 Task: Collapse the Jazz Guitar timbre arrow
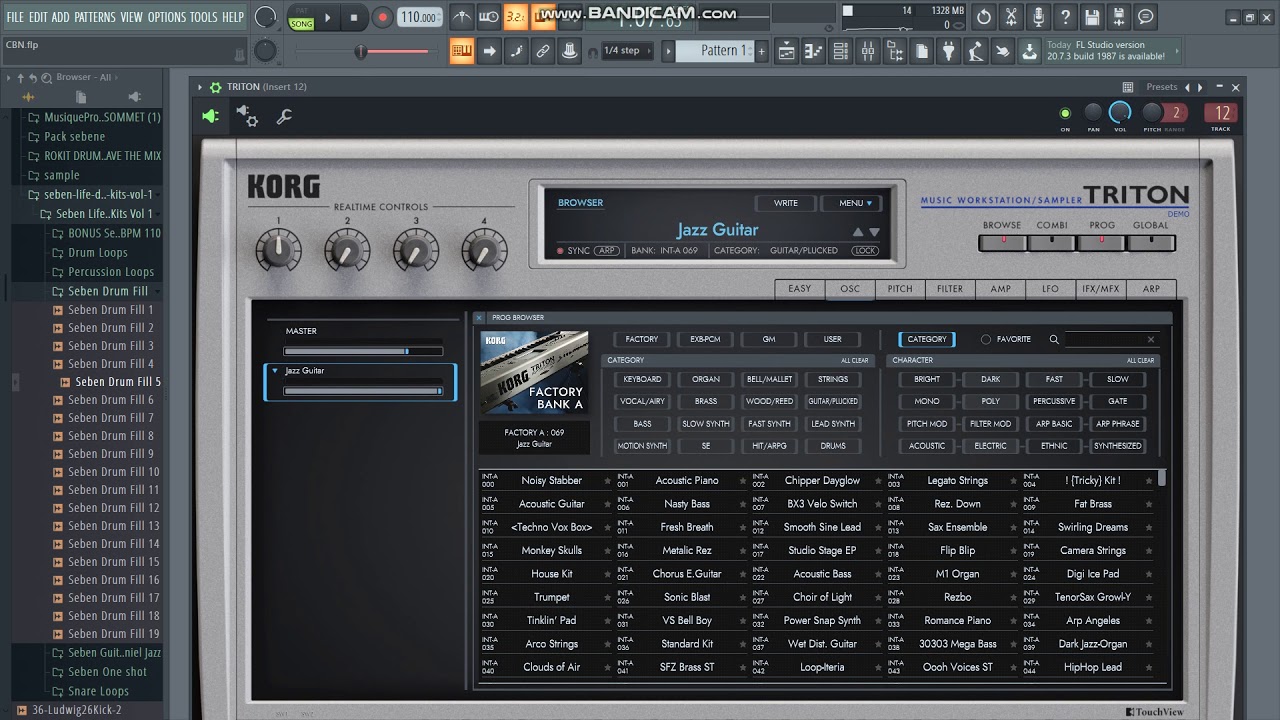pos(275,371)
